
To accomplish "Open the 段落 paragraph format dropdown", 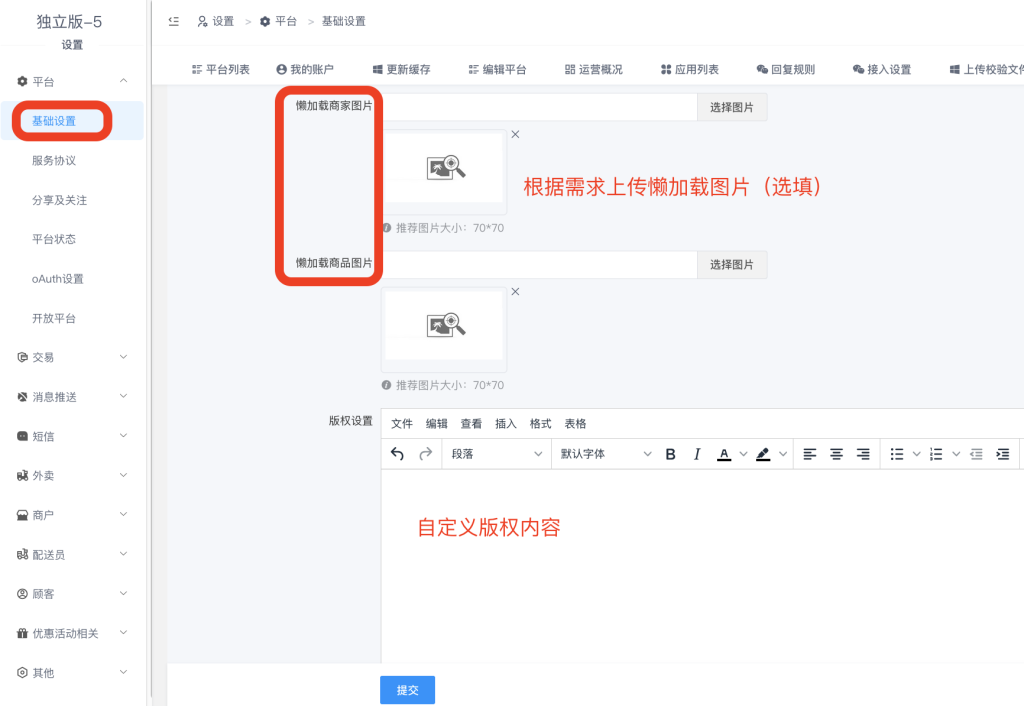I will coord(495,454).
